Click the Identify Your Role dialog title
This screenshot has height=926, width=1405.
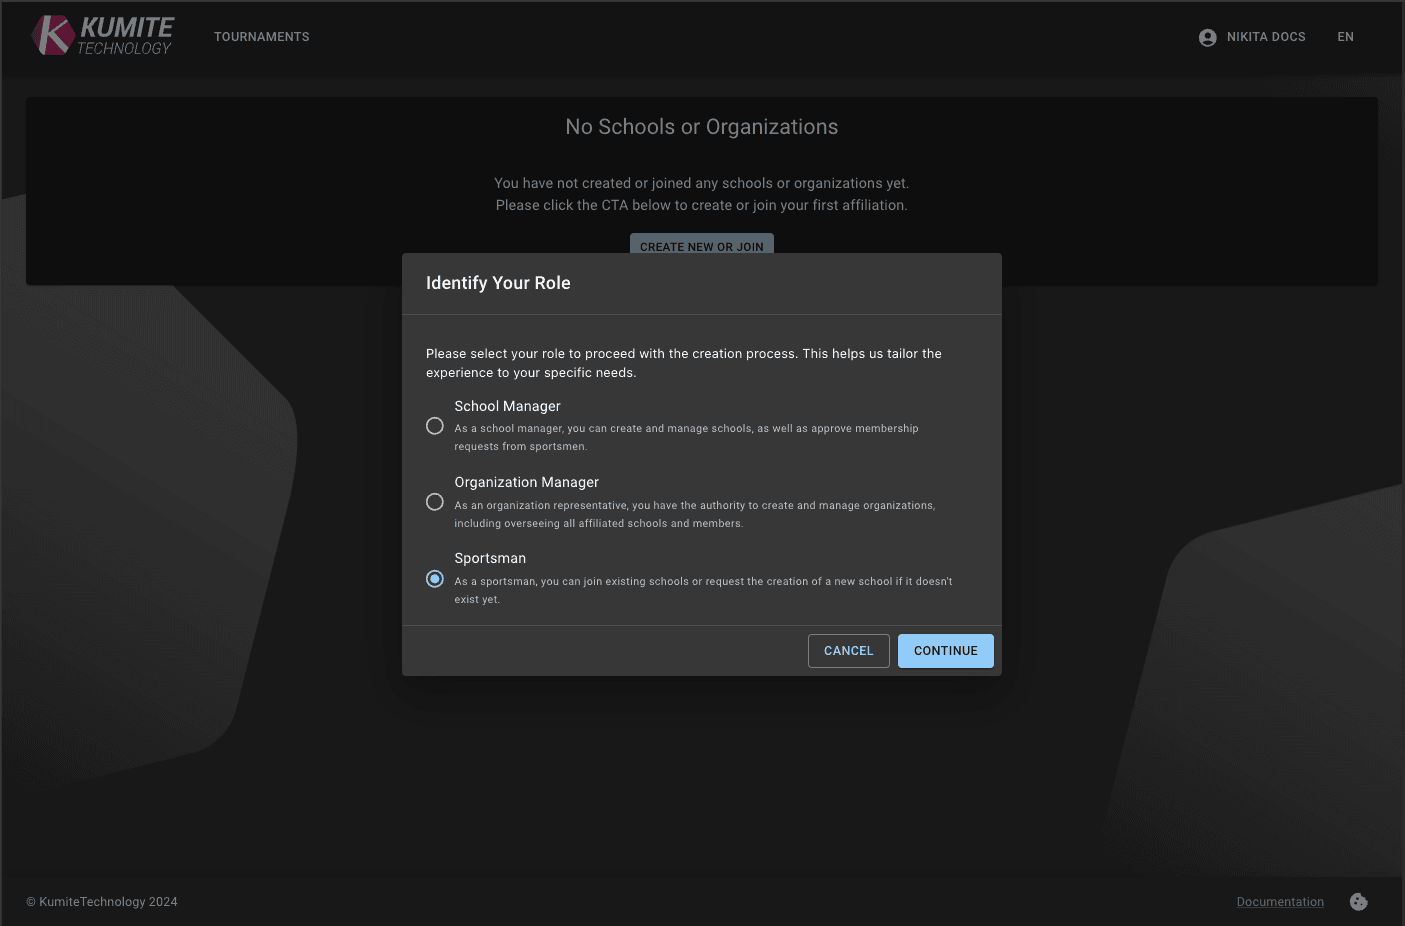[498, 283]
